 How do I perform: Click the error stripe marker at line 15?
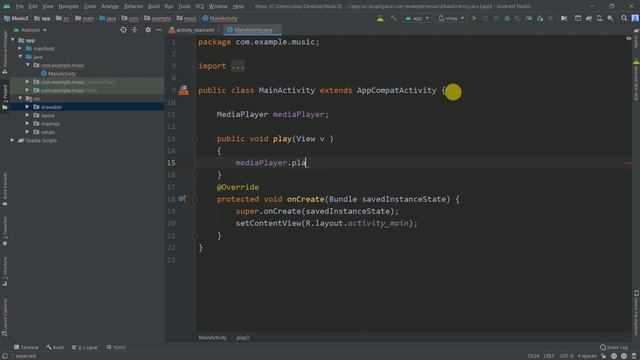coord(628,163)
